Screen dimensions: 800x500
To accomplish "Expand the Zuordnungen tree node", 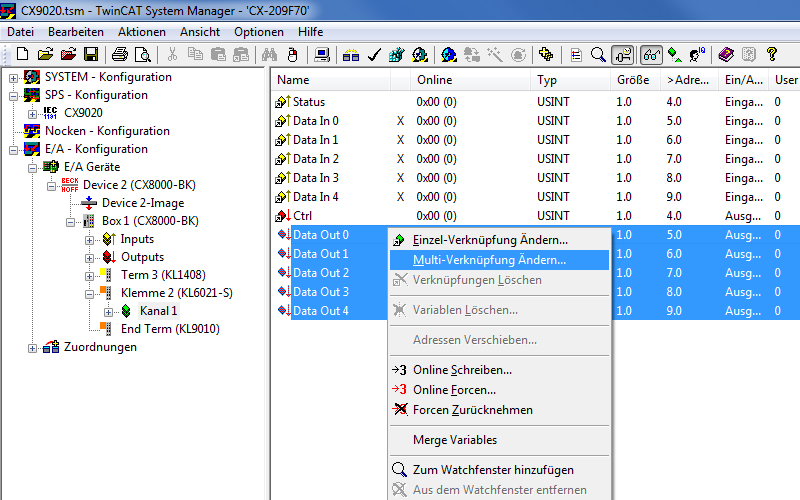I will pyautogui.click(x=32, y=348).
